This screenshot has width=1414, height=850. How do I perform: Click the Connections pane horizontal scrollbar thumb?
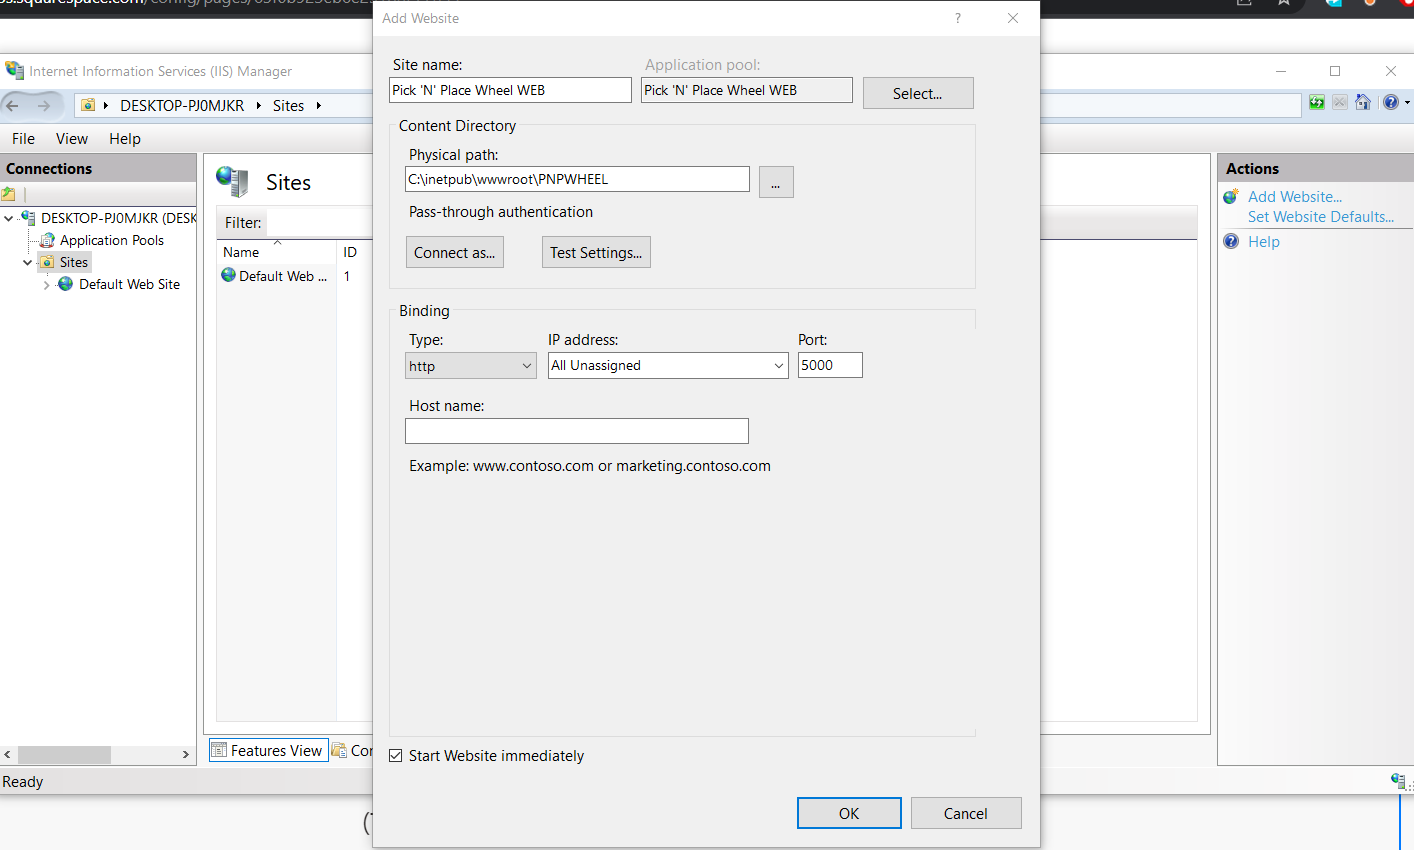coord(64,755)
